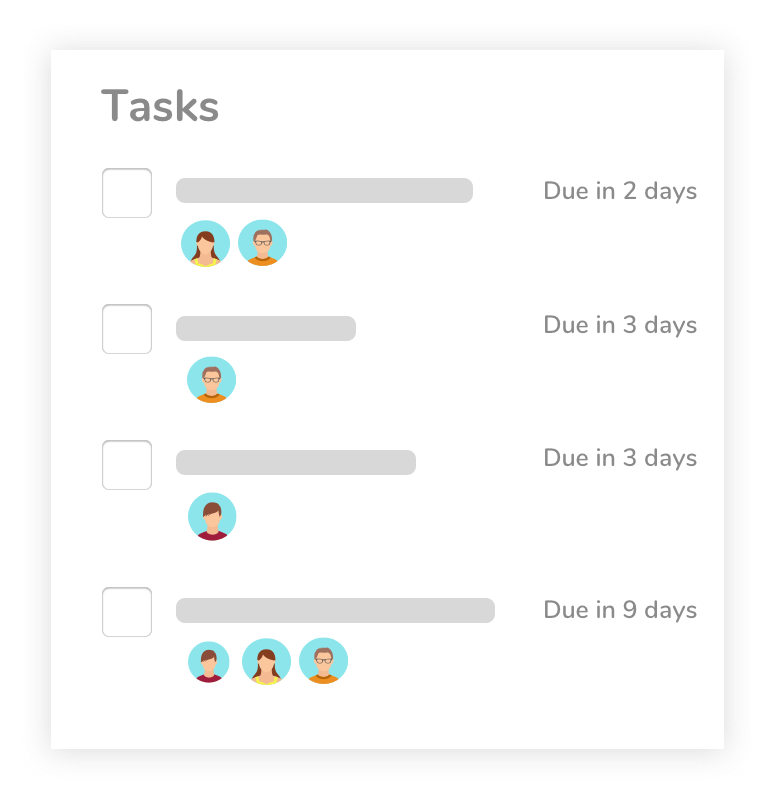Image resolution: width=777 pixels, height=800 pixels.
Task: Click the "Due in 9 days" label
Action: pyautogui.click(x=620, y=610)
